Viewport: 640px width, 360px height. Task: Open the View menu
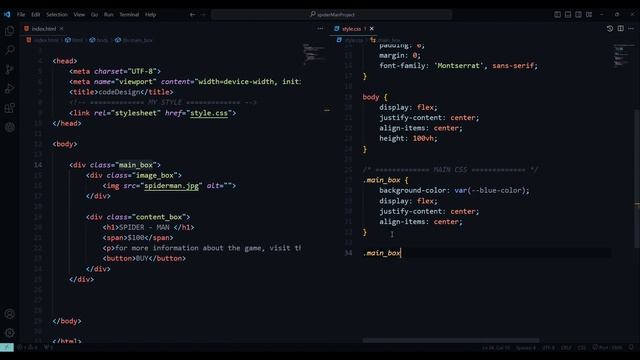coord(79,15)
